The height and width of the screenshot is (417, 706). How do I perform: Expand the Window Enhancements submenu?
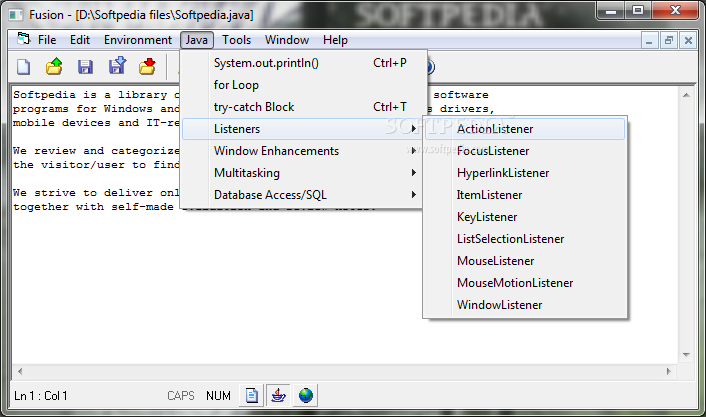point(303,151)
